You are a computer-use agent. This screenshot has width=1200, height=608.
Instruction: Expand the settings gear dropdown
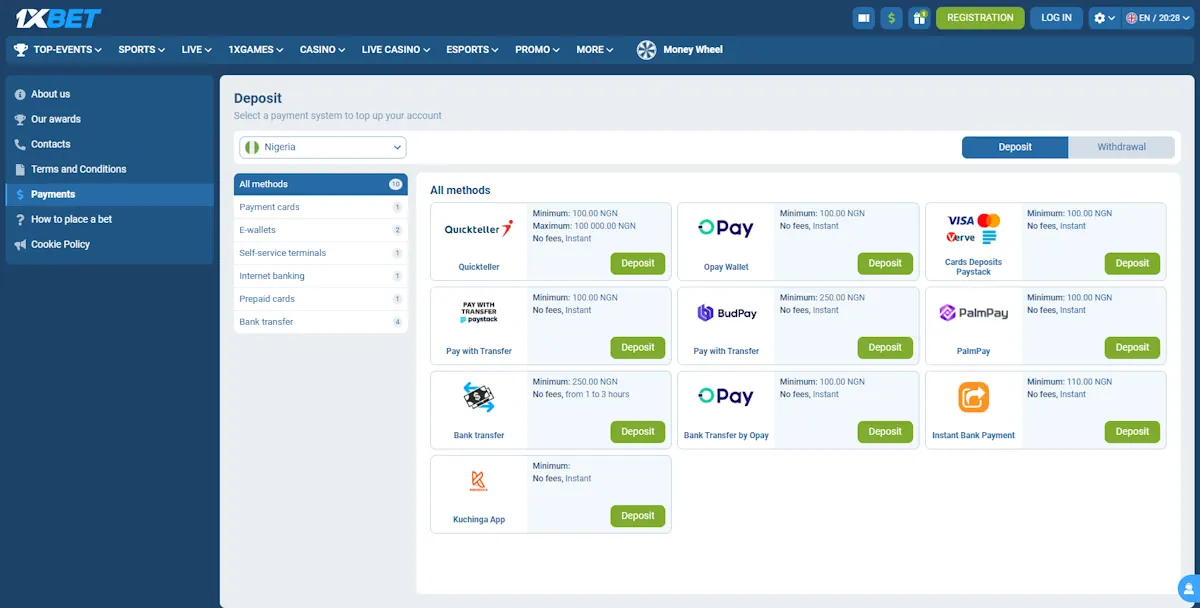point(1104,17)
